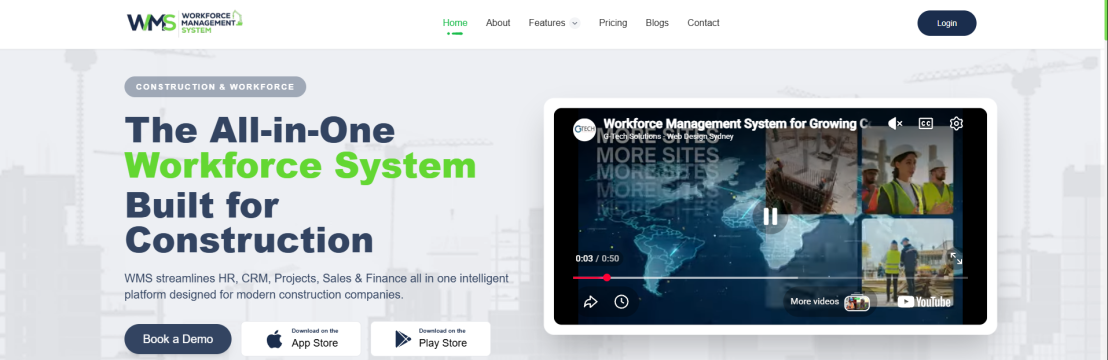
Task: Open the WMS Workforce Management System logo
Action: 185,23
